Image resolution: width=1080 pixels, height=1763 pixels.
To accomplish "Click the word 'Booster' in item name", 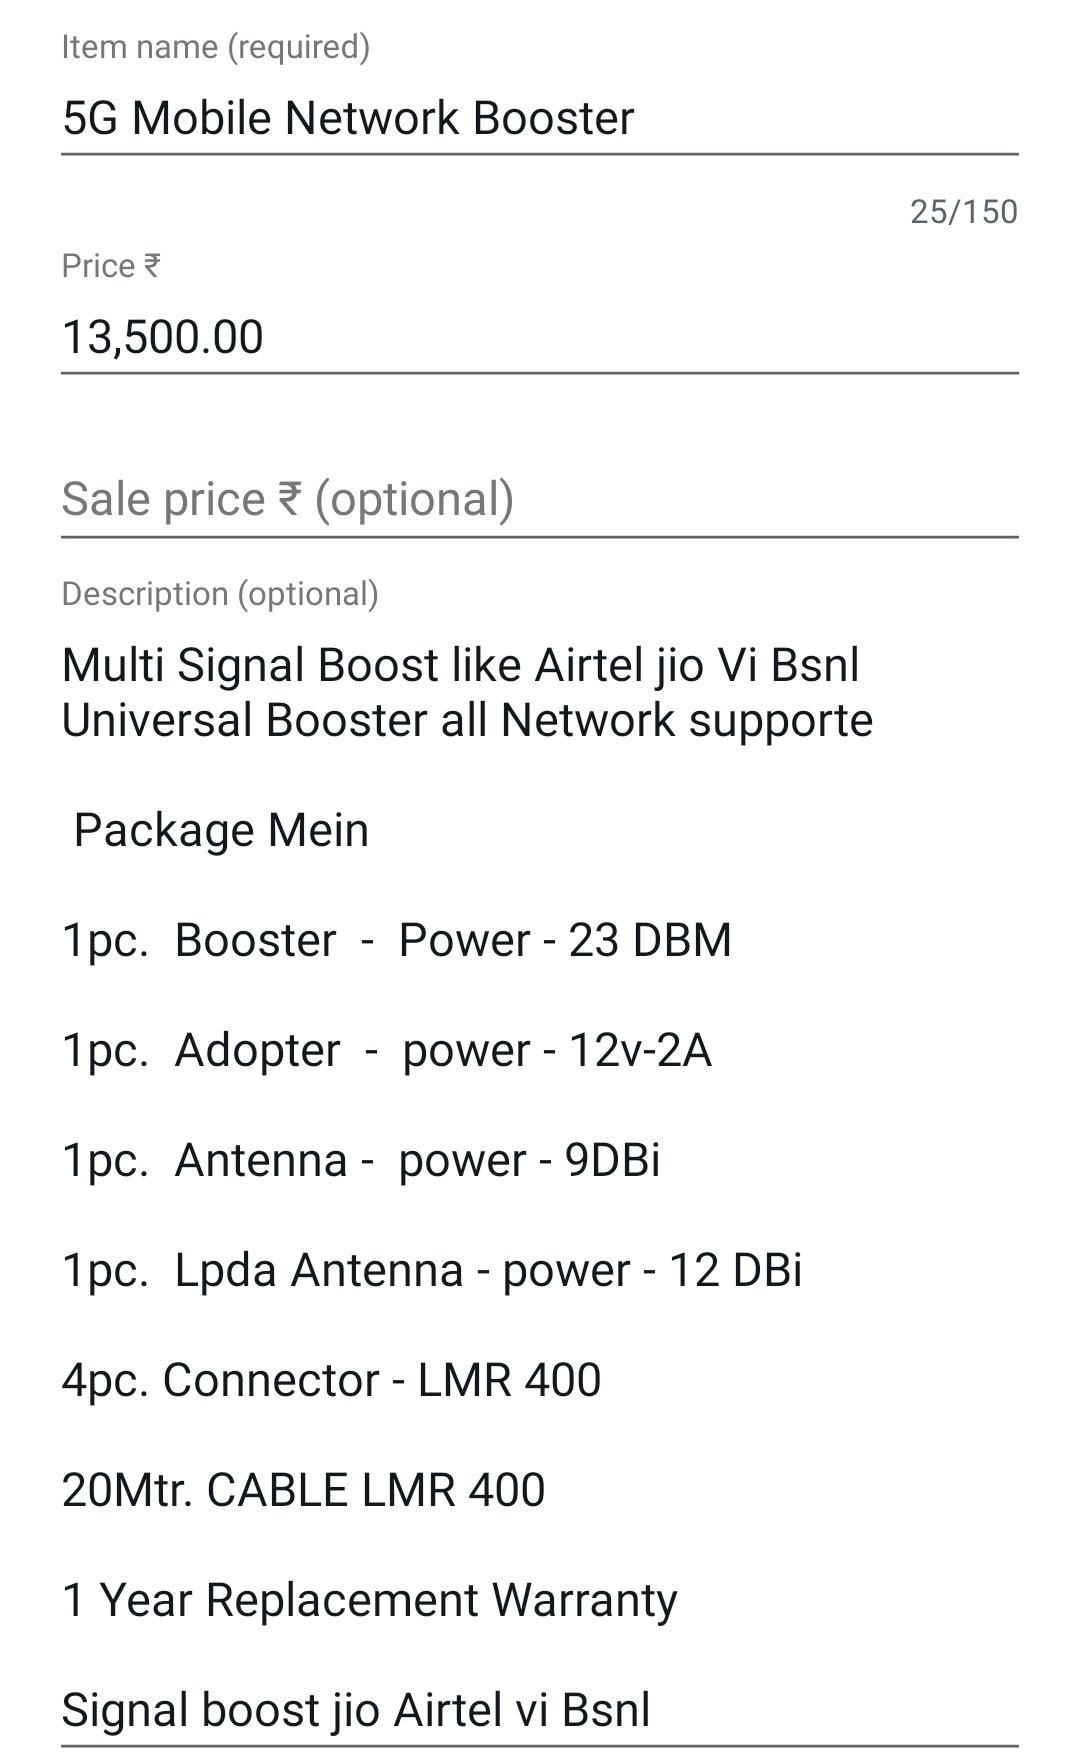I will pyautogui.click(x=553, y=118).
